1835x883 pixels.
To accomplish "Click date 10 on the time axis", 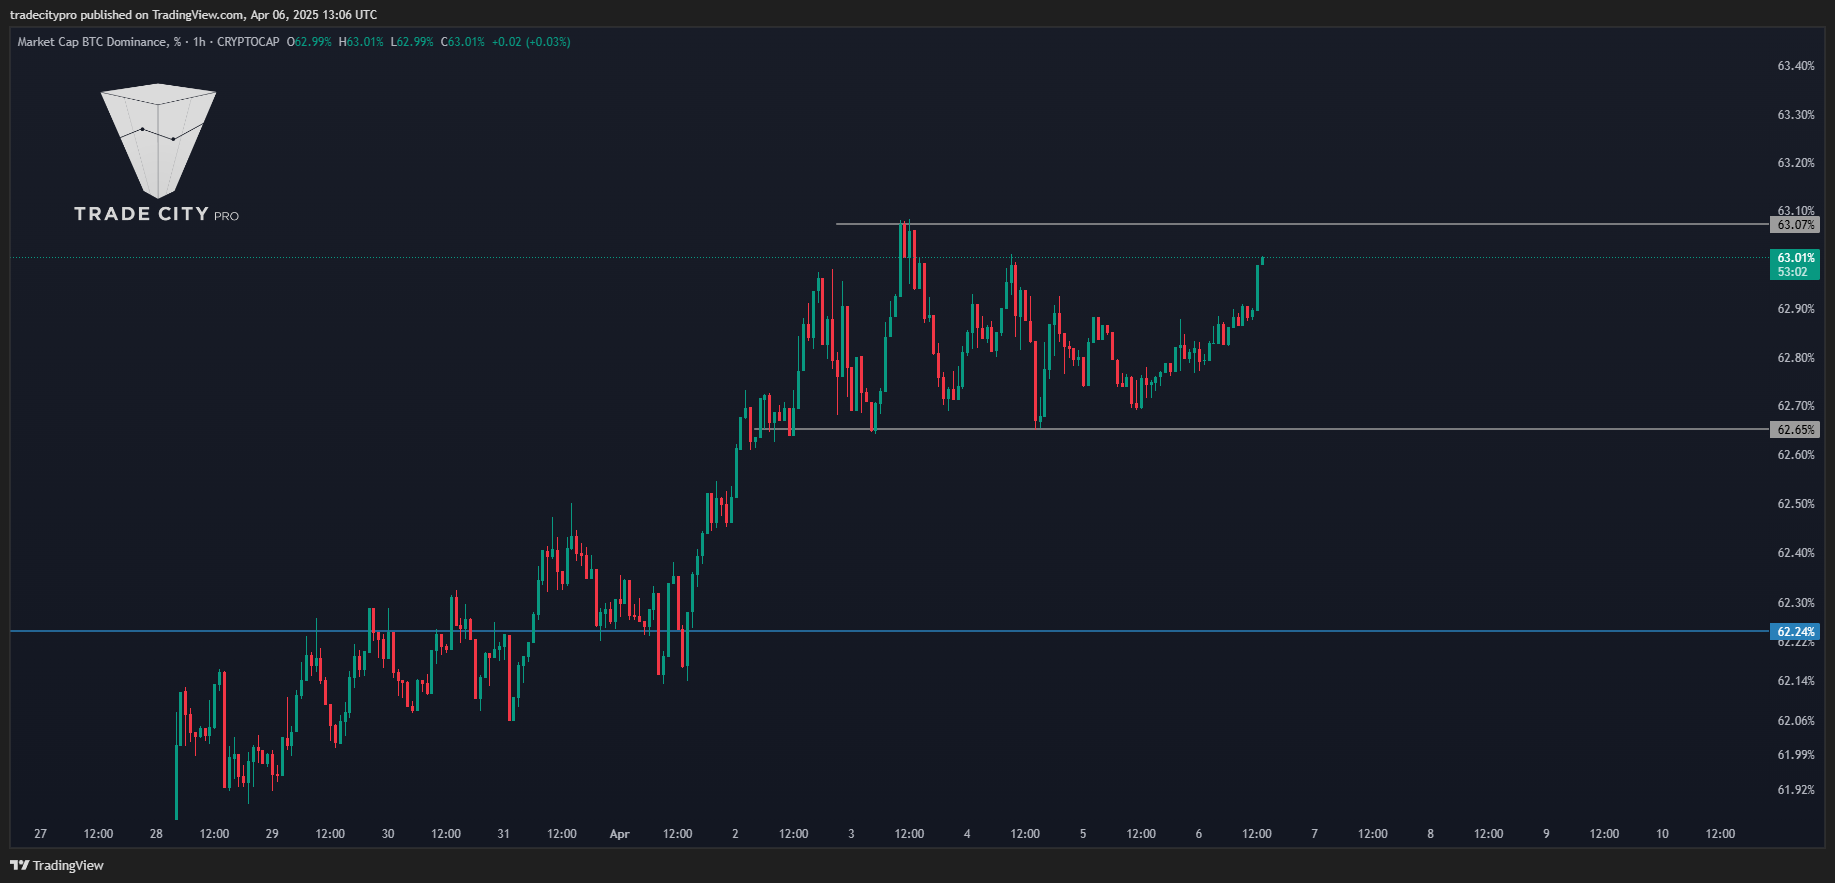I will pos(1662,834).
